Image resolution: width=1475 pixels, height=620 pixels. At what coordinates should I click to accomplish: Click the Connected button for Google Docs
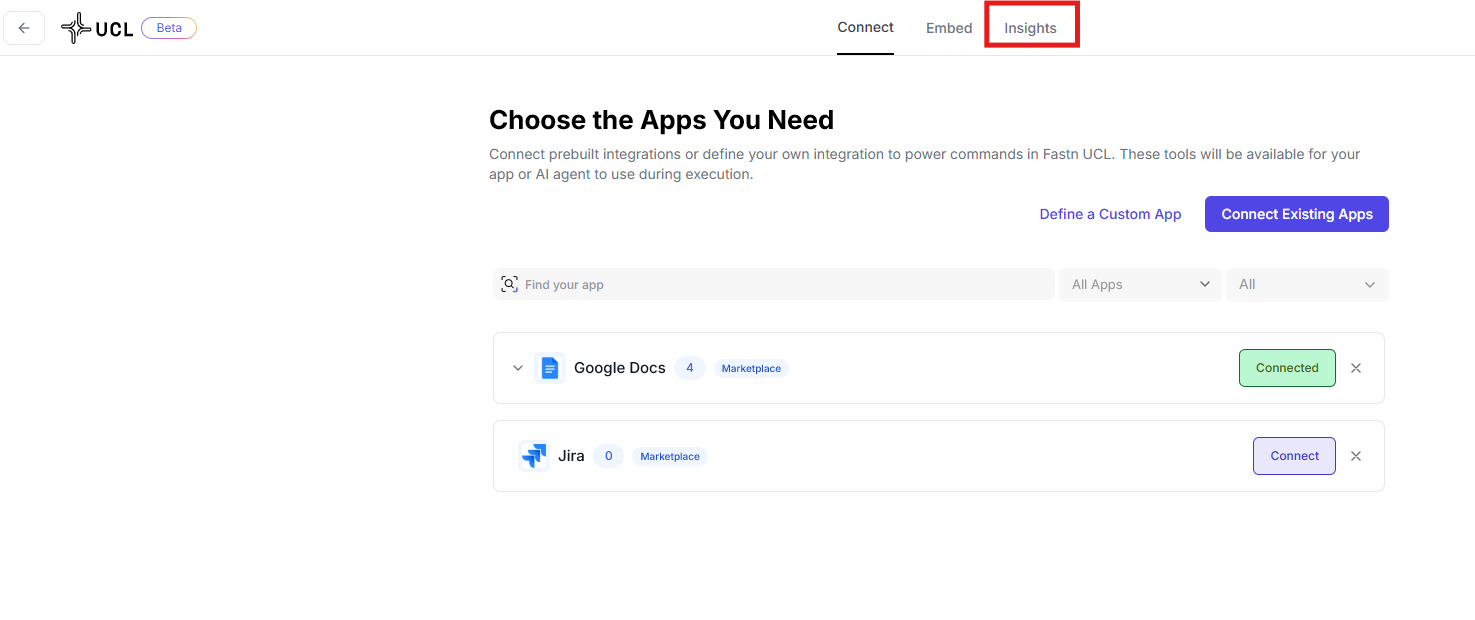click(1287, 368)
